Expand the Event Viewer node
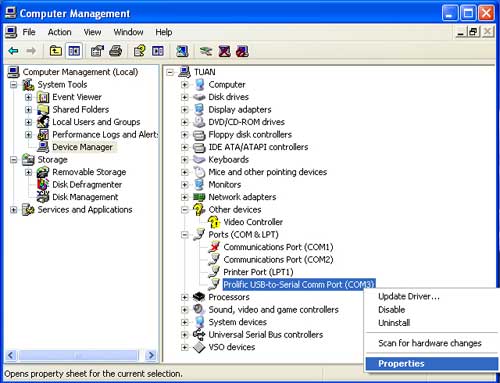This screenshot has height=383, width=500. coord(29,97)
